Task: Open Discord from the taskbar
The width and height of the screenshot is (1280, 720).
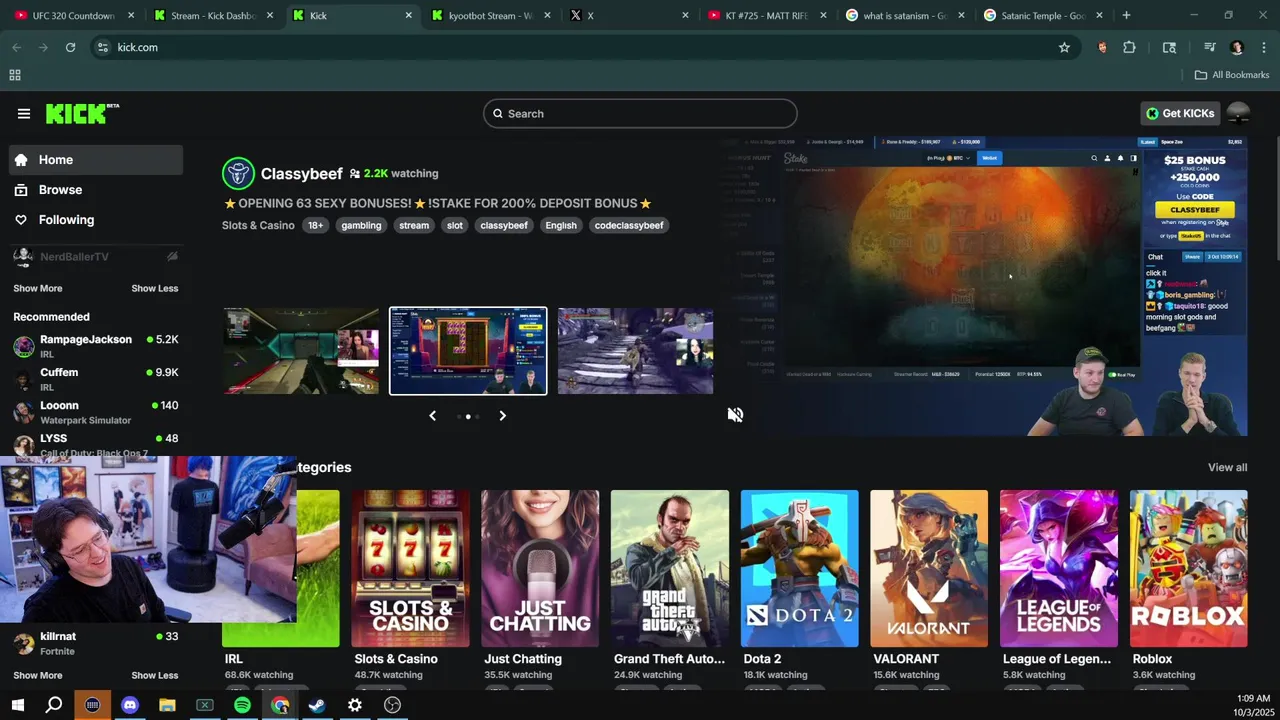Action: [x=130, y=705]
